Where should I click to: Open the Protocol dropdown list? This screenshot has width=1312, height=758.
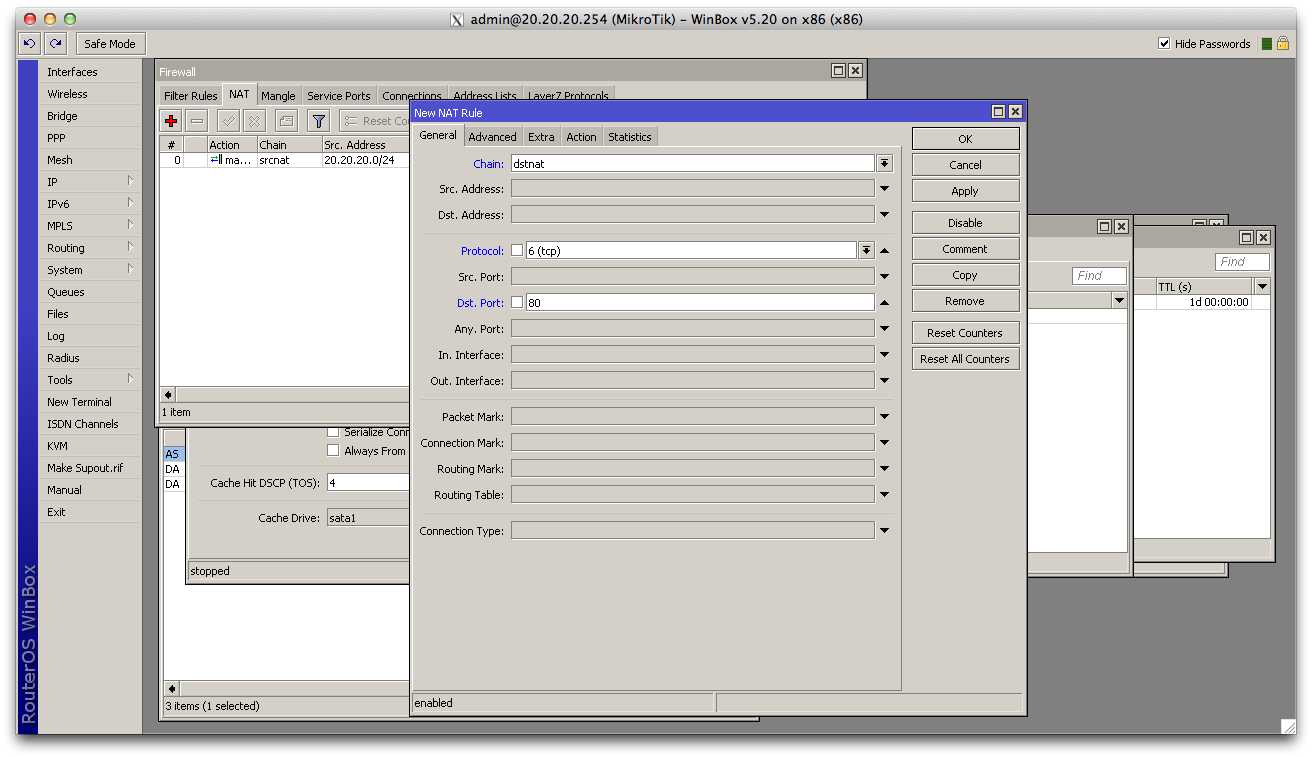[x=866, y=251]
